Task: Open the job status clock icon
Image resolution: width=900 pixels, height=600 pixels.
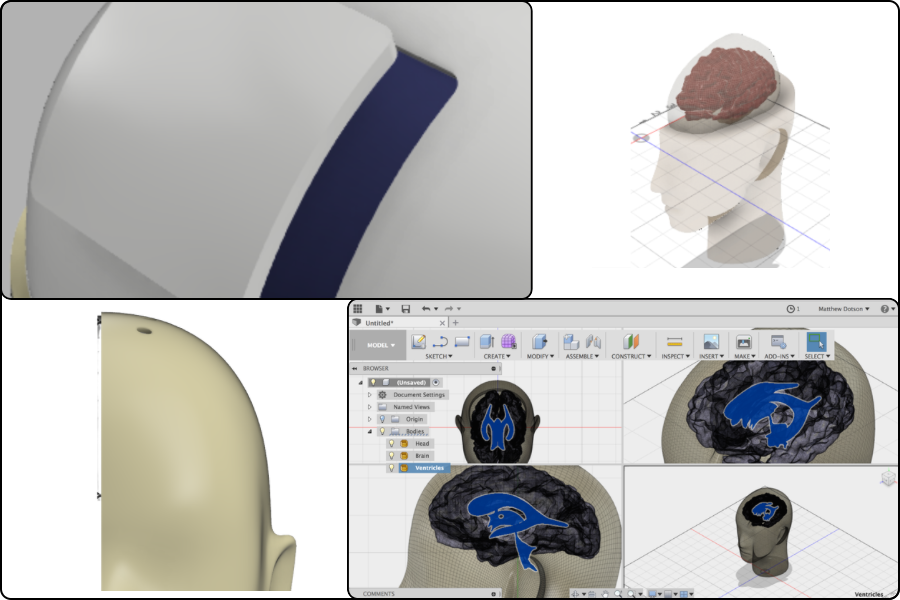Action: [790, 309]
